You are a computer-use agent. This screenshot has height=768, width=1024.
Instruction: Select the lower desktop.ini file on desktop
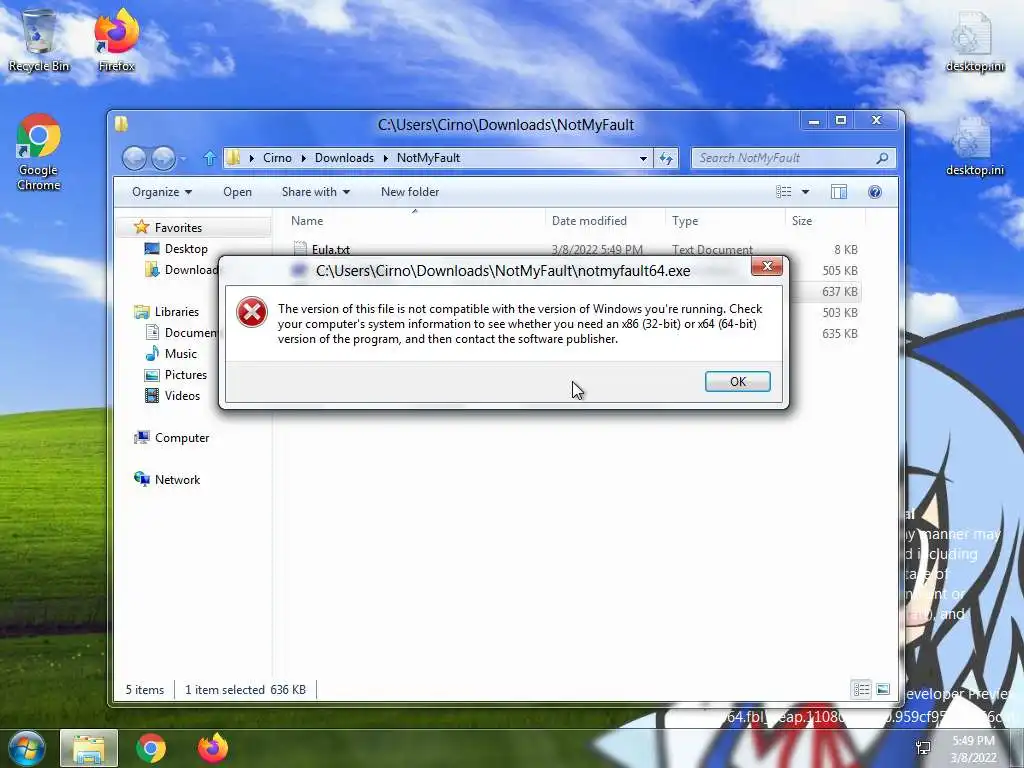tap(974, 147)
